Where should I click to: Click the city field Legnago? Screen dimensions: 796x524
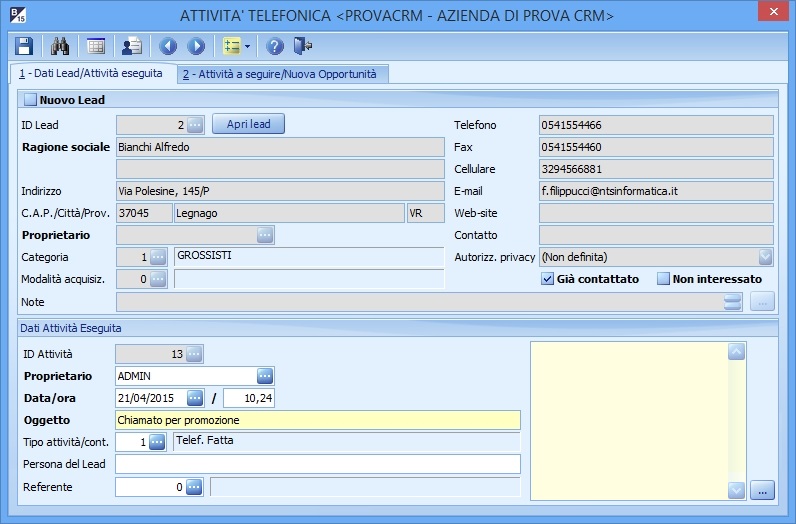coord(289,213)
